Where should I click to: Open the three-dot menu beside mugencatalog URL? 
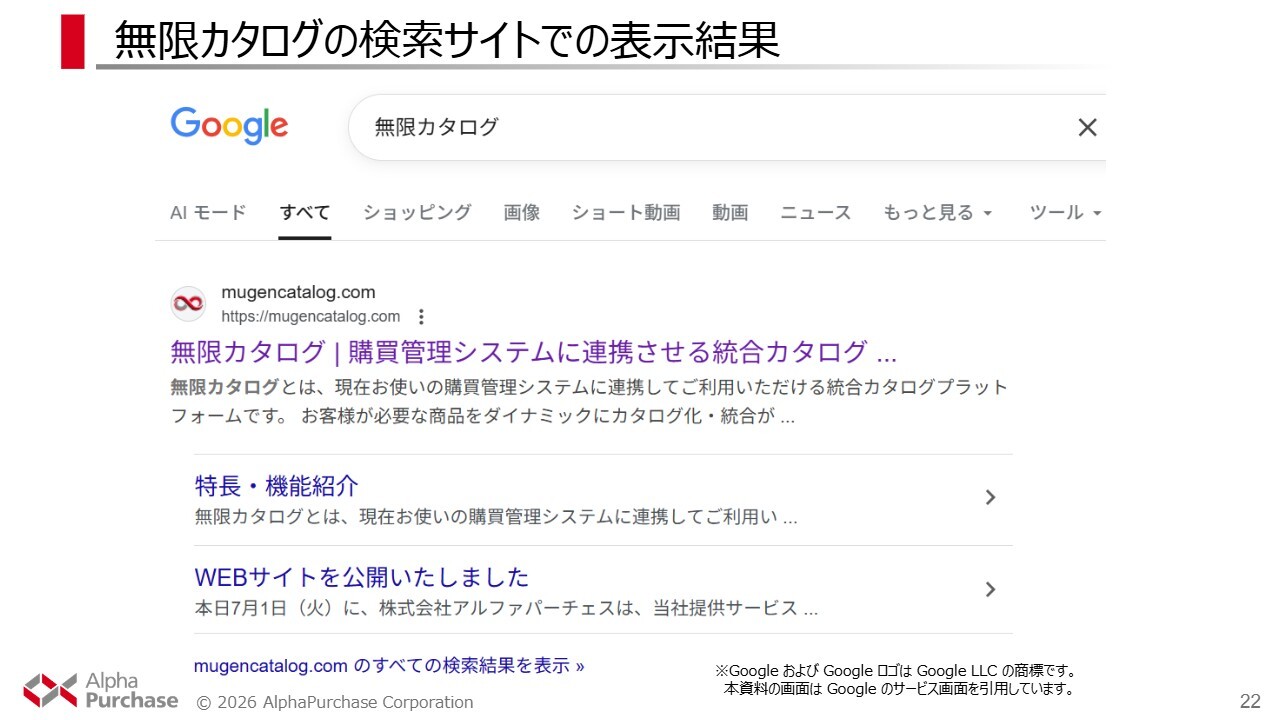pyautogui.click(x=421, y=317)
